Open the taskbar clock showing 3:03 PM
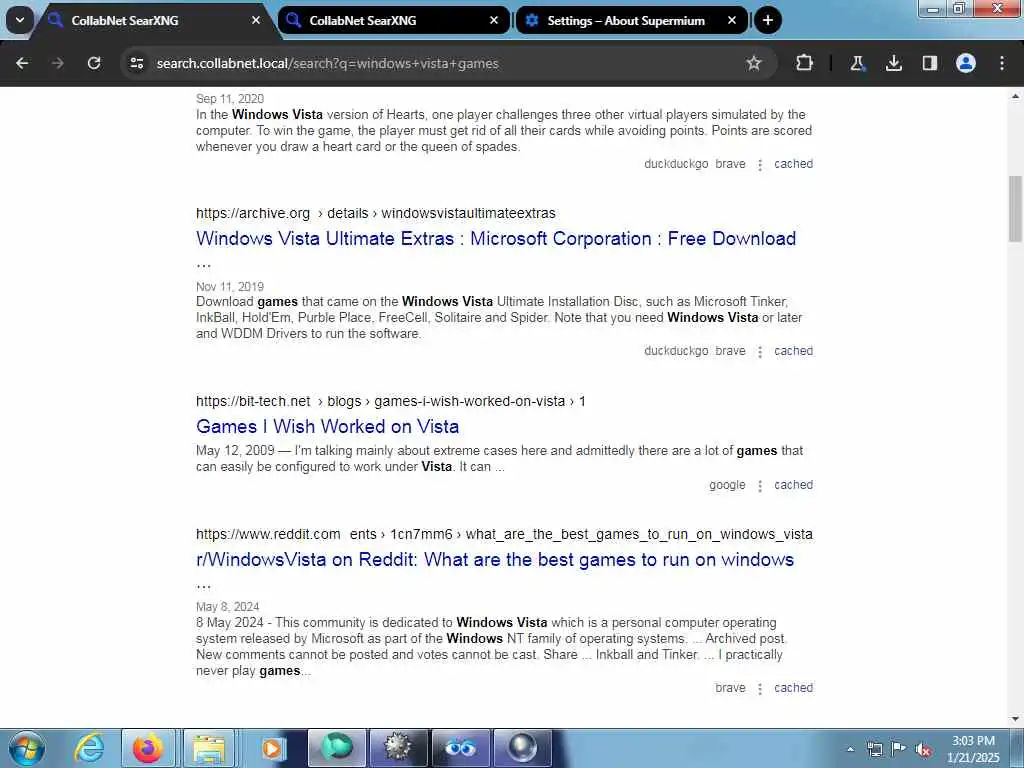This screenshot has width=1024, height=768. [x=973, y=749]
